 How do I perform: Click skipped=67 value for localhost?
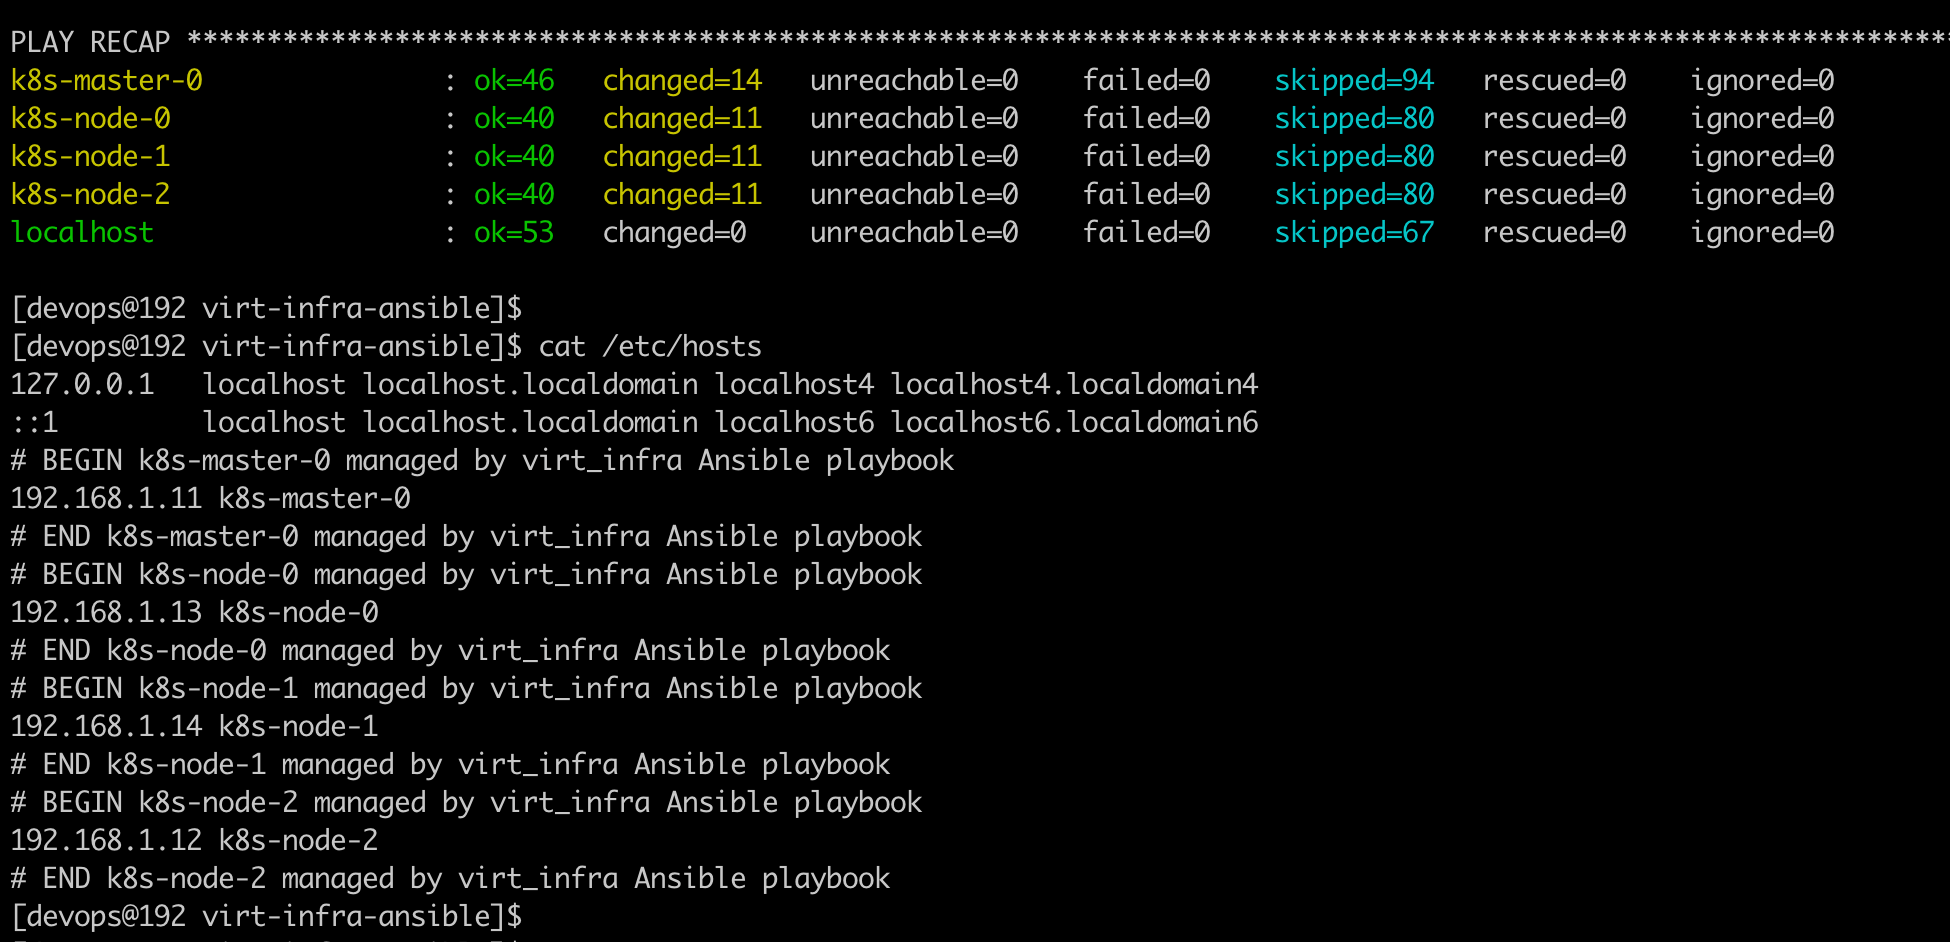pos(1354,232)
